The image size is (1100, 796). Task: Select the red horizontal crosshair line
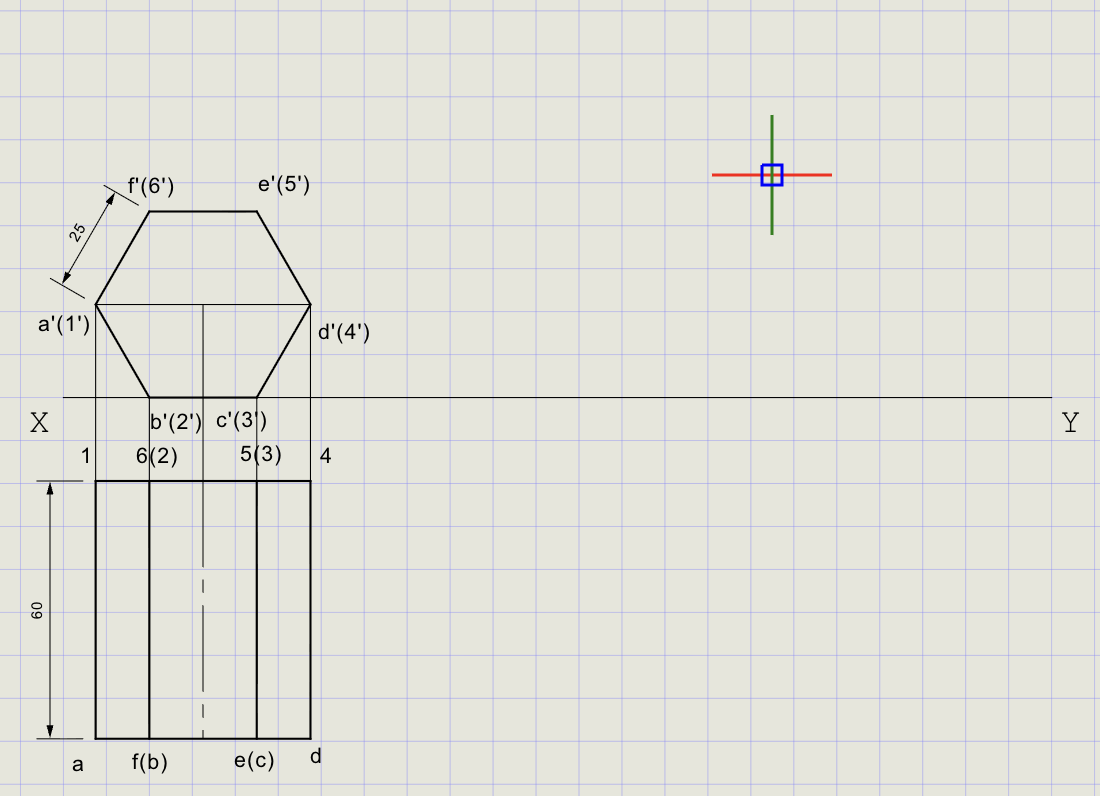coord(810,175)
